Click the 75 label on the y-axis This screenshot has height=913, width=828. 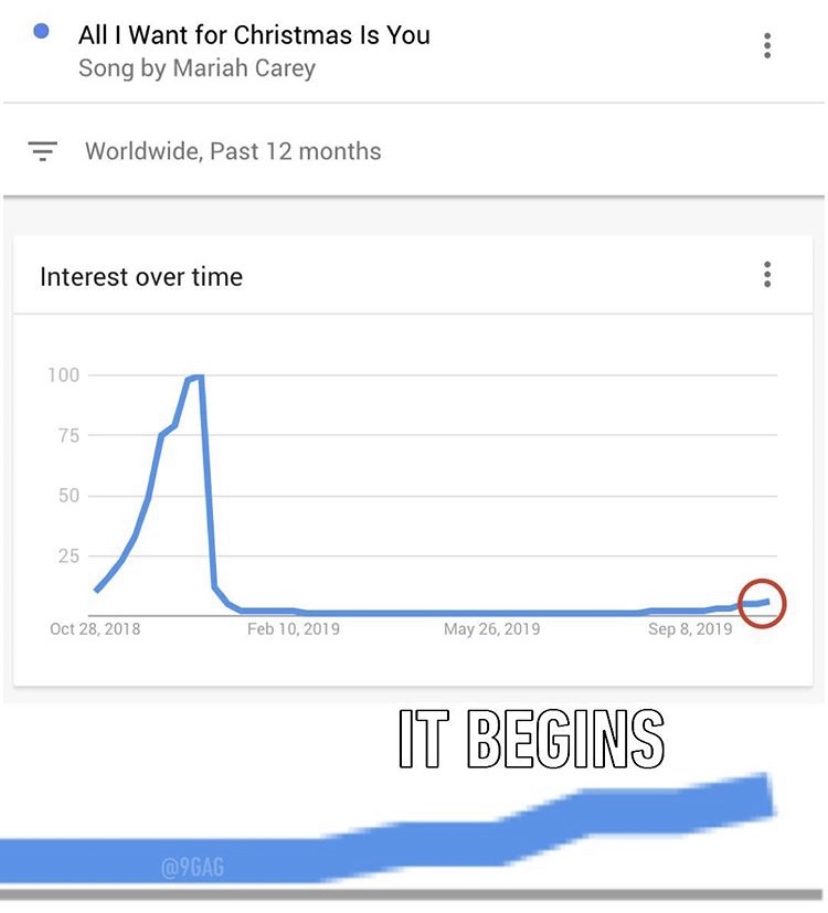69,436
